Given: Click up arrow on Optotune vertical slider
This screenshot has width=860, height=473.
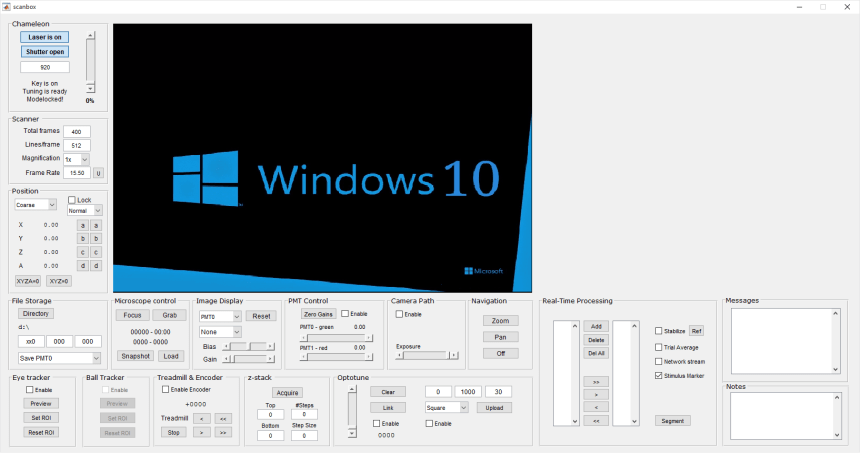Looking at the screenshot, I should coord(352,389).
